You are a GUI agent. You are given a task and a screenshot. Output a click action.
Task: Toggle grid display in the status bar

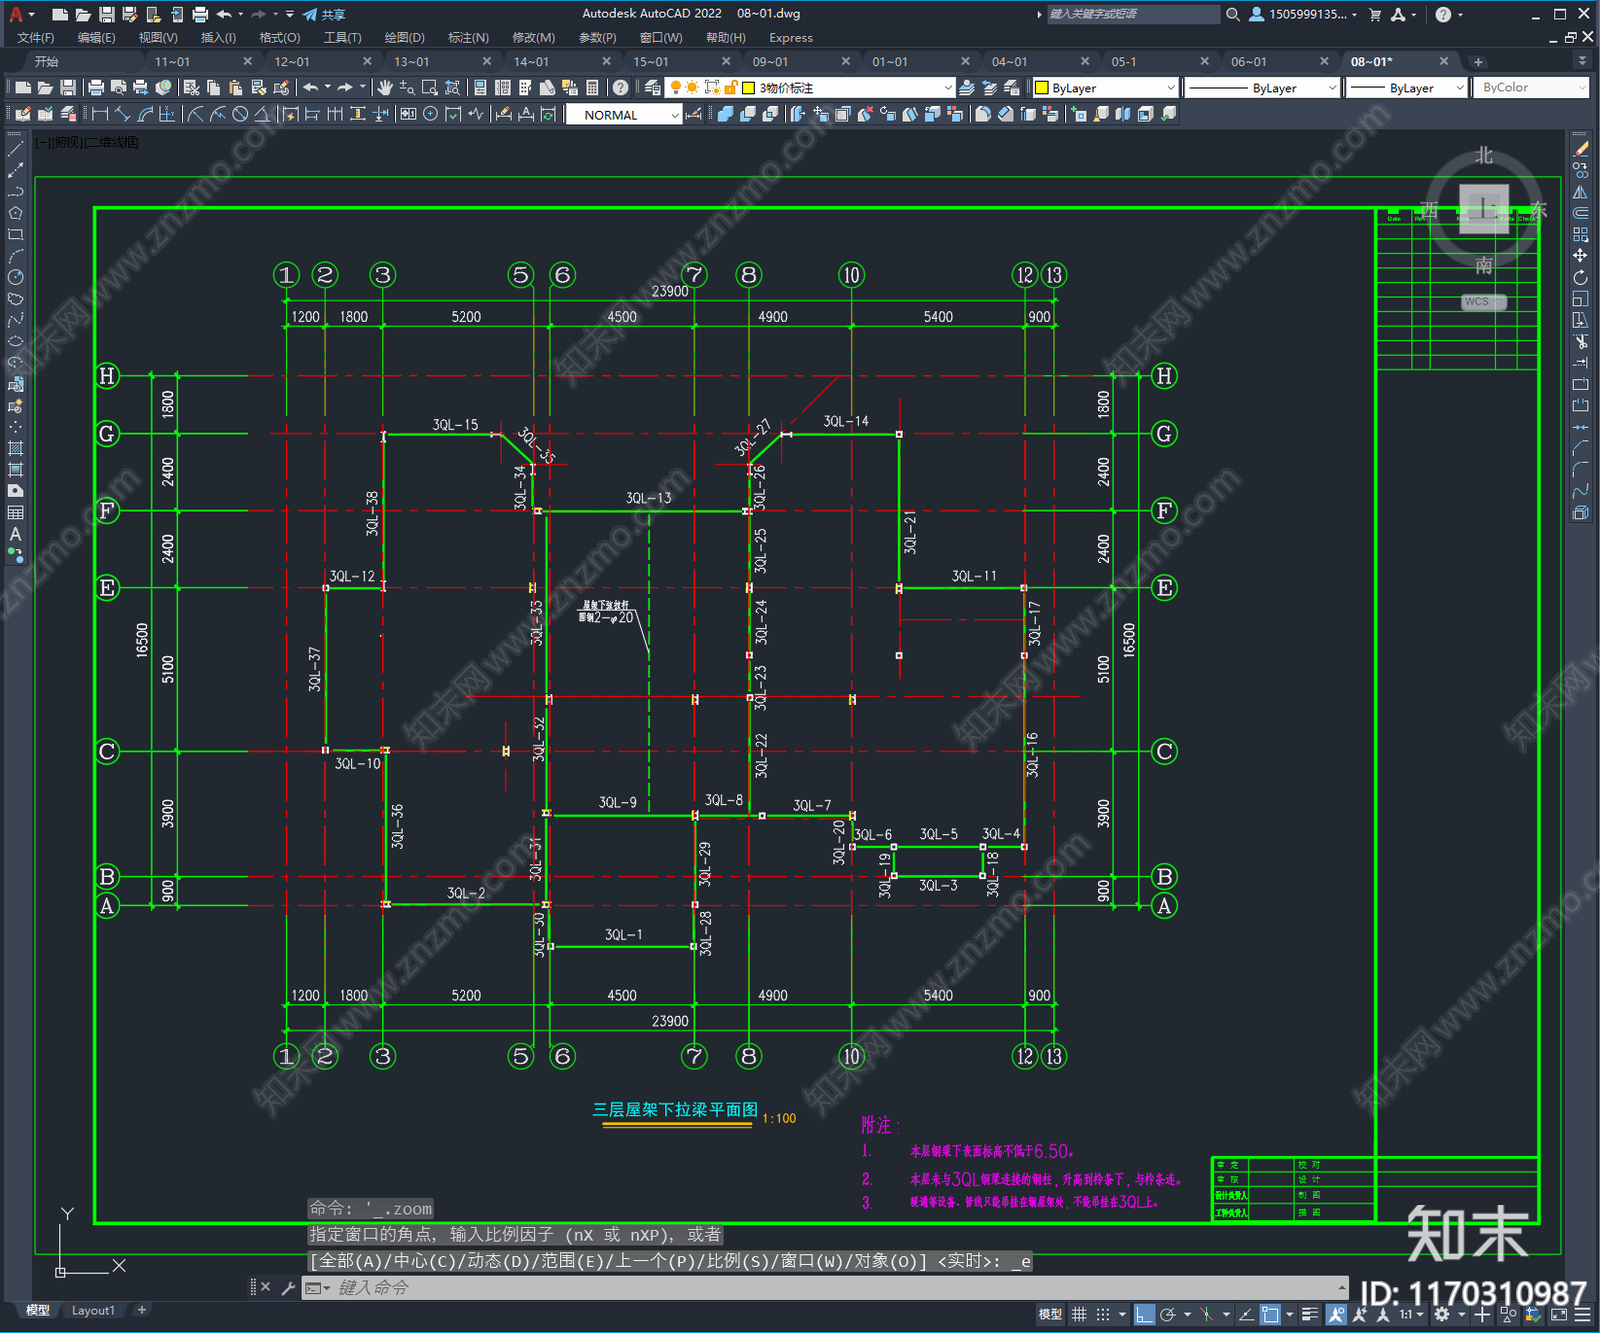[x=1079, y=1315]
